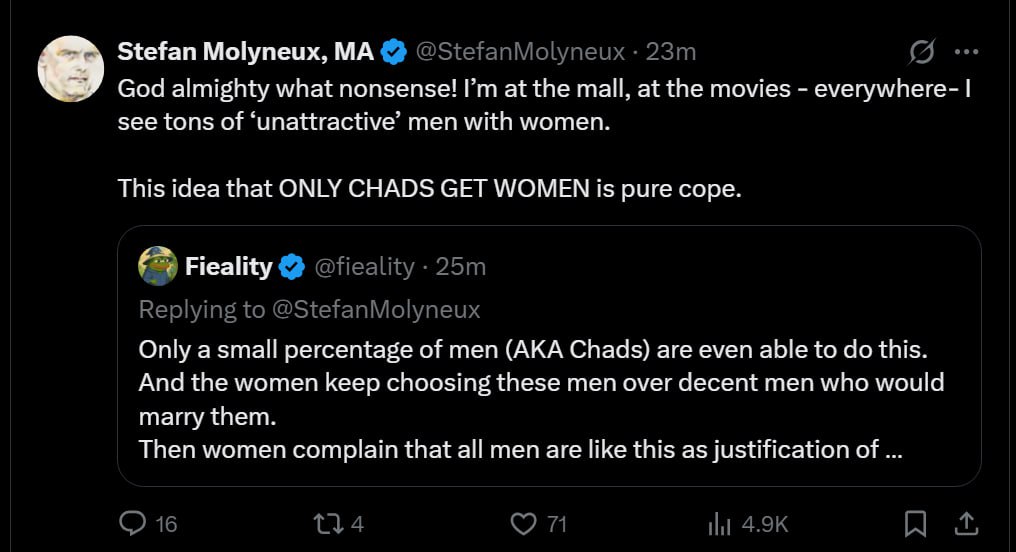Click Fieality's blue verified badge

292,266
